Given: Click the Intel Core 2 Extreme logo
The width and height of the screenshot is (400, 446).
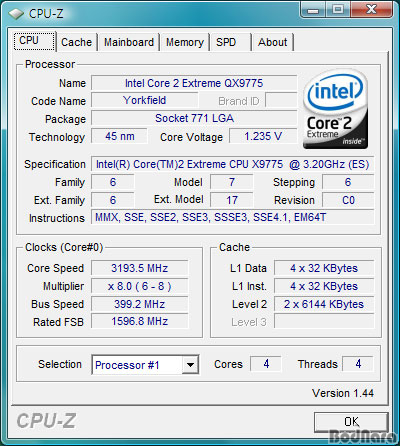Looking at the screenshot, I should [335, 109].
